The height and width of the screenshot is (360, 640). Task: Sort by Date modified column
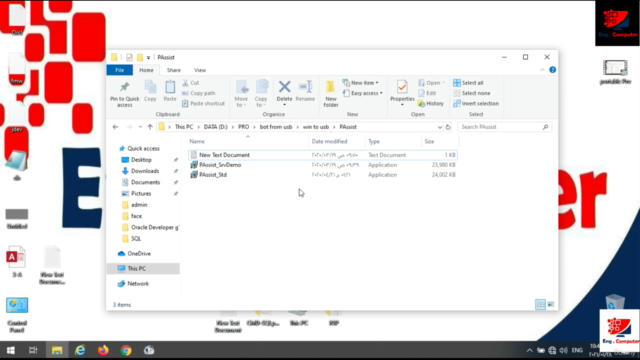329,142
